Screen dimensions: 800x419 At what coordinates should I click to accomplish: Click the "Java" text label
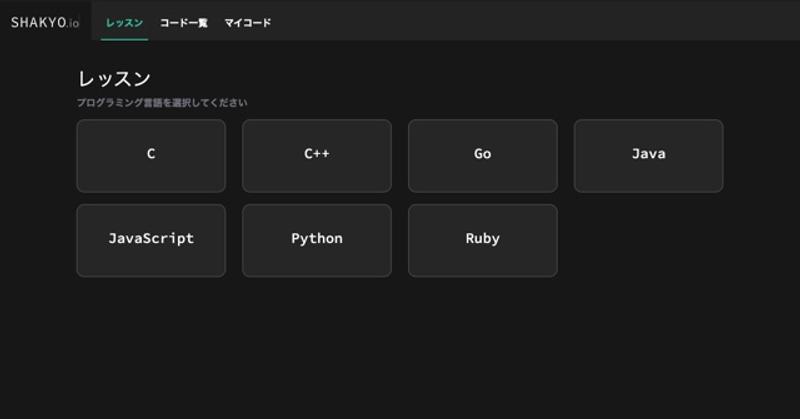point(648,154)
